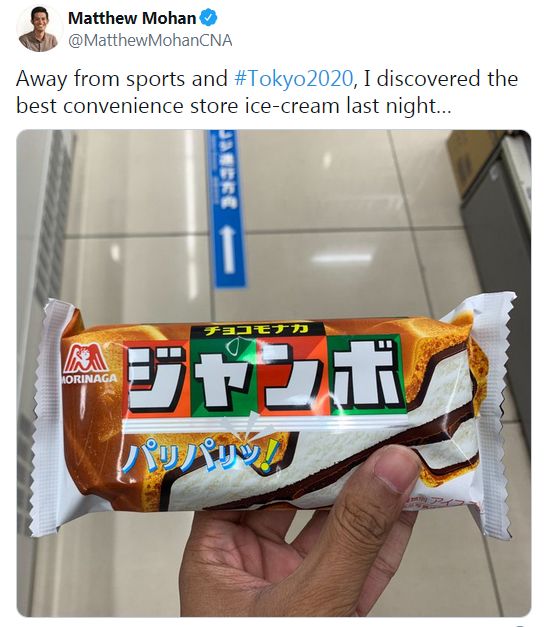The width and height of the screenshot is (546, 627).
Task: Click the large ジャンボ product lettering
Action: point(266,377)
